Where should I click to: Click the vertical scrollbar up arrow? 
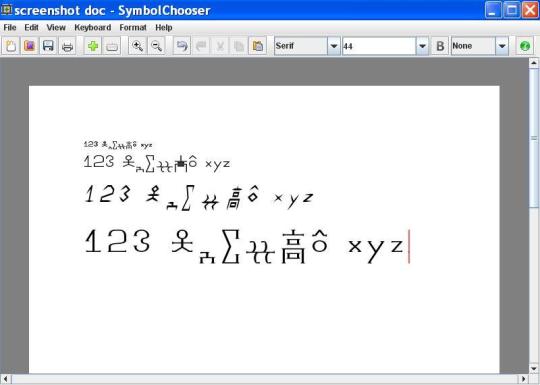[x=534, y=63]
